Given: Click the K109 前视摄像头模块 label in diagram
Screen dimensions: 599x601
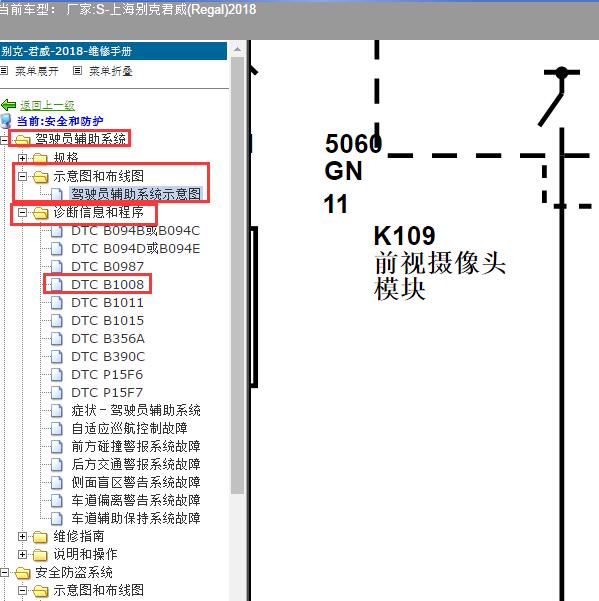Looking at the screenshot, I should 439,262.
